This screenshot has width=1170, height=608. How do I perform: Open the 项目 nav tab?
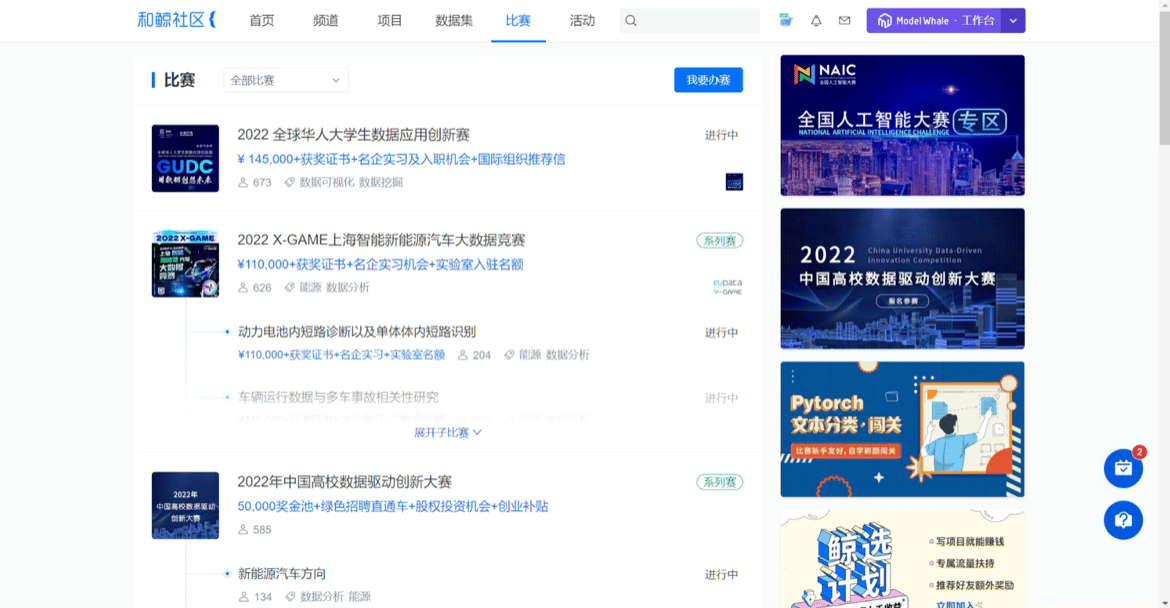tap(390, 21)
